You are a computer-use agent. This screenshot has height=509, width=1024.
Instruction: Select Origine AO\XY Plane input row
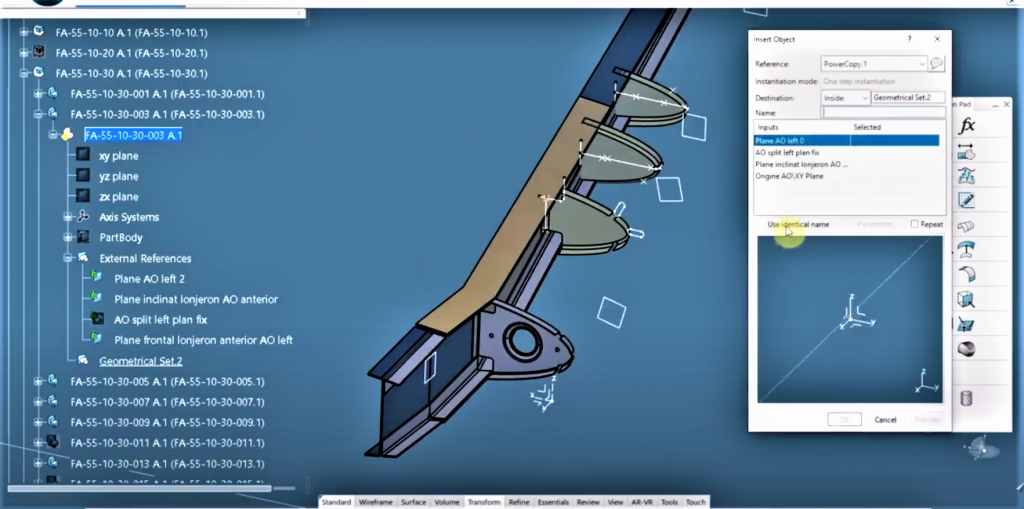789,176
